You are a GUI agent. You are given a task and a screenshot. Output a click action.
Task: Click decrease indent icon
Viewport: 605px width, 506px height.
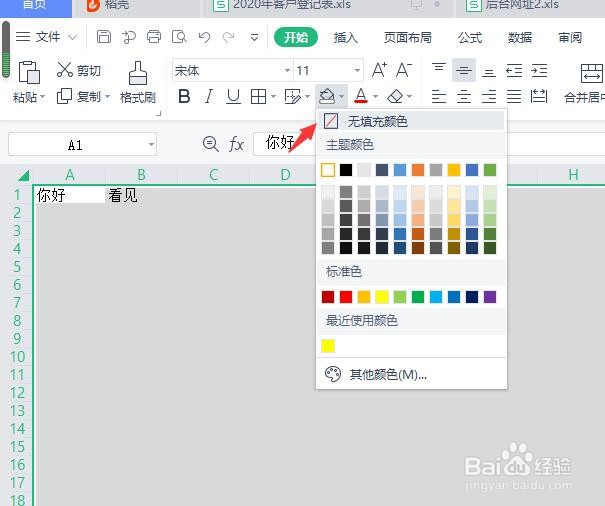(x=514, y=71)
